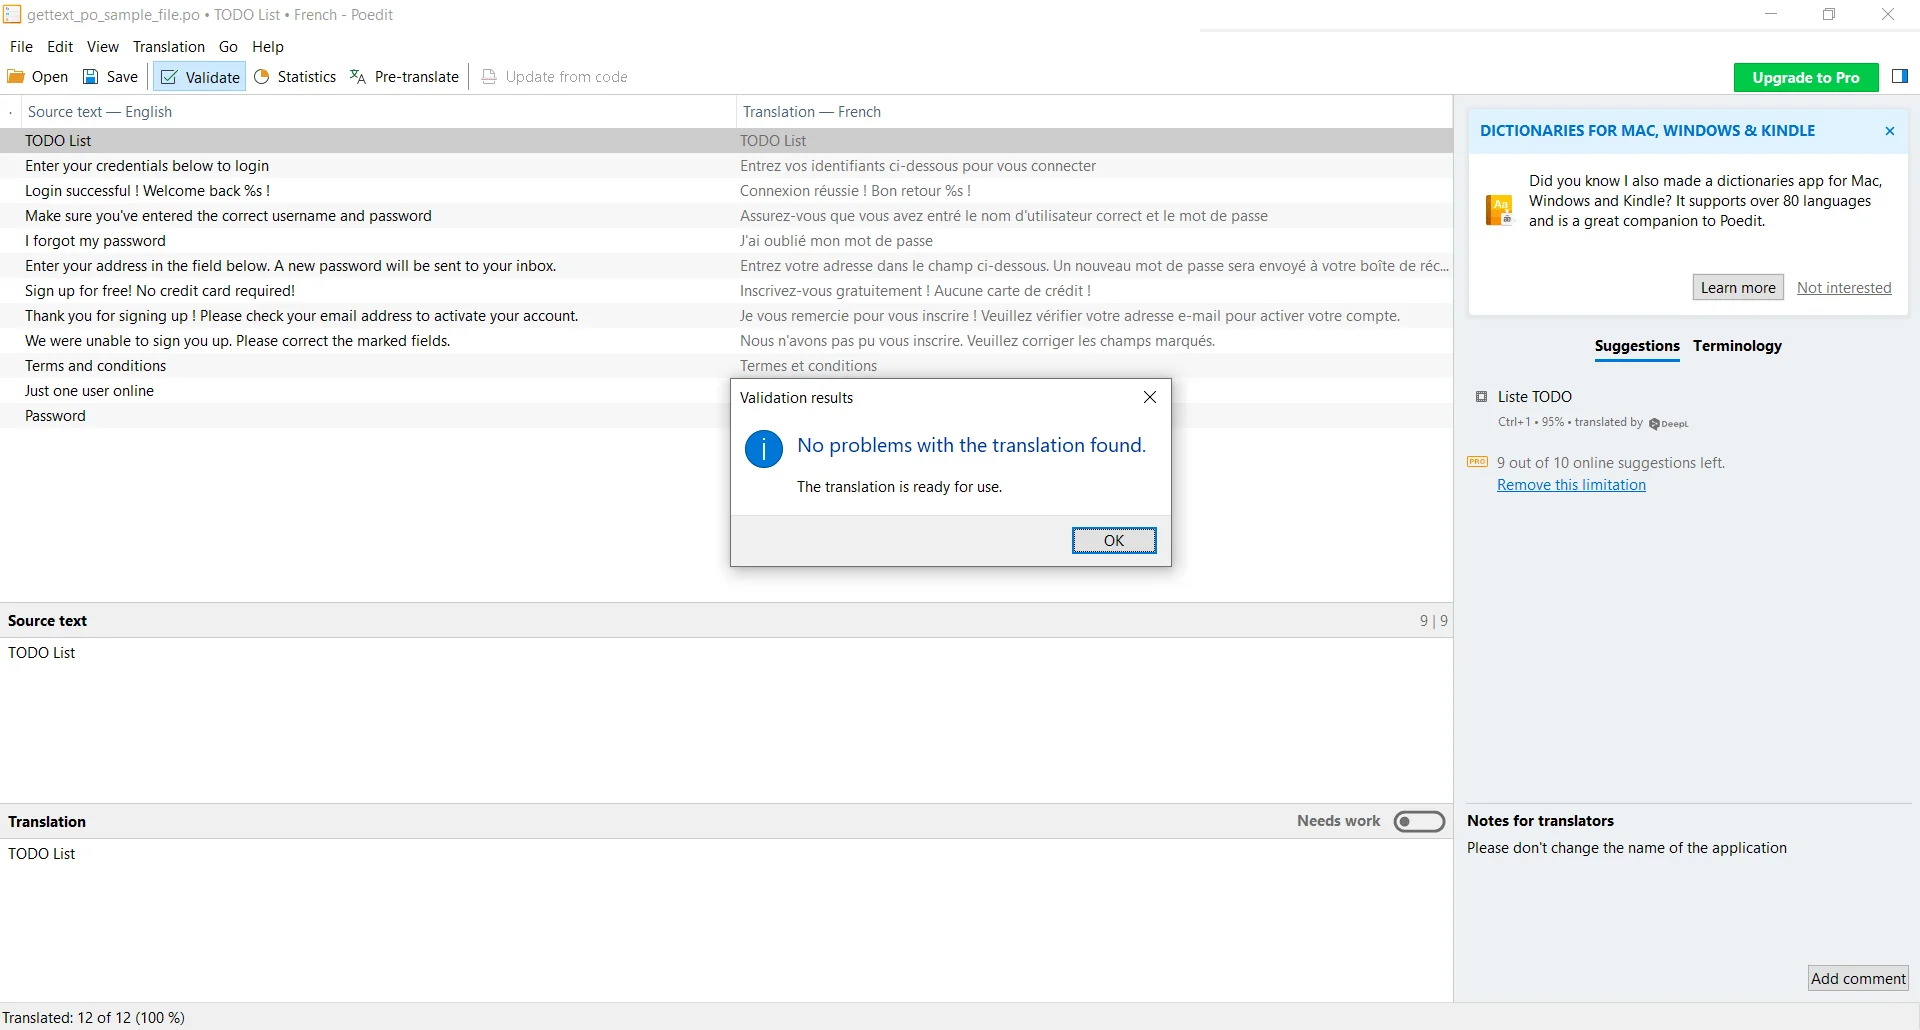Click Update from code toolbar icon
This screenshot has height=1030, width=1920.
tap(489, 77)
